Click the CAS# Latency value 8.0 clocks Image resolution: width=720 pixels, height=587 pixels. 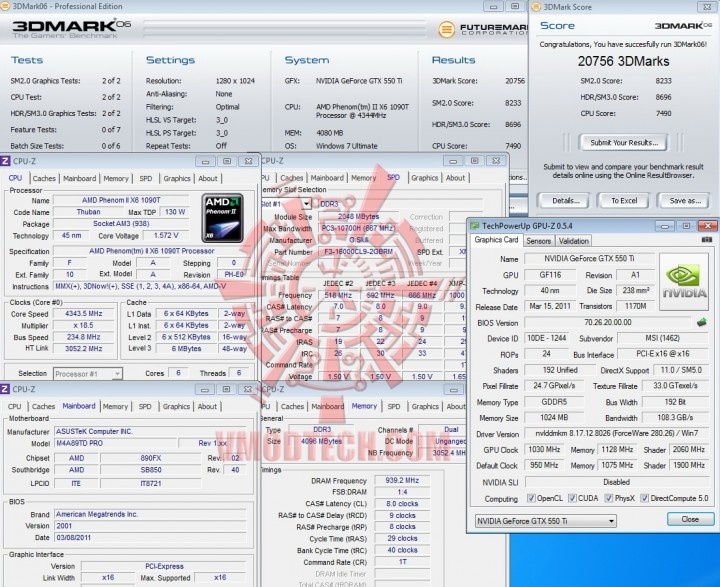pos(402,504)
